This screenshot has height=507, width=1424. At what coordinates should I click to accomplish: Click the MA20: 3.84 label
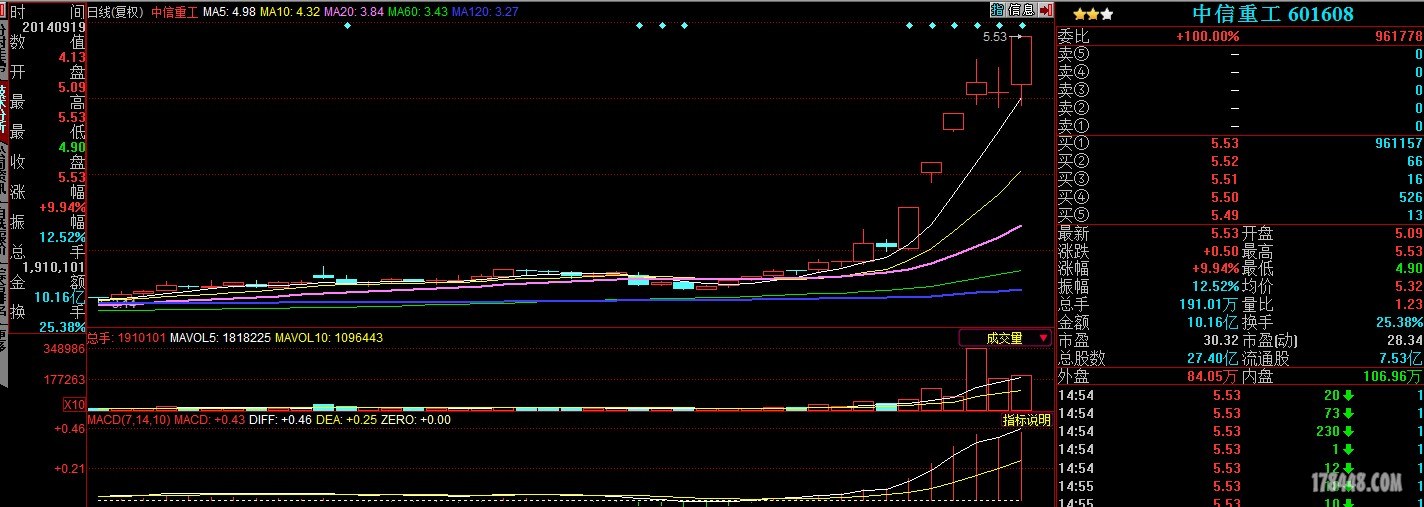coord(354,12)
